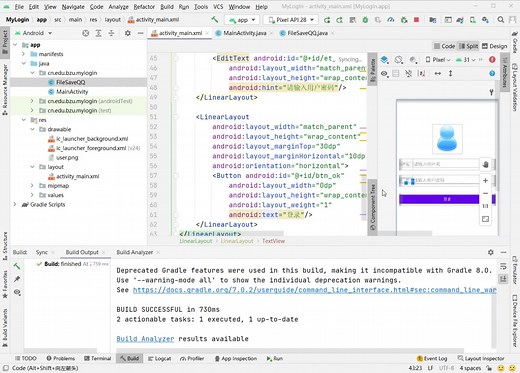Viewport: 520px width, 373px height.
Task: Collapse the java folder
Action: coord(23,63)
